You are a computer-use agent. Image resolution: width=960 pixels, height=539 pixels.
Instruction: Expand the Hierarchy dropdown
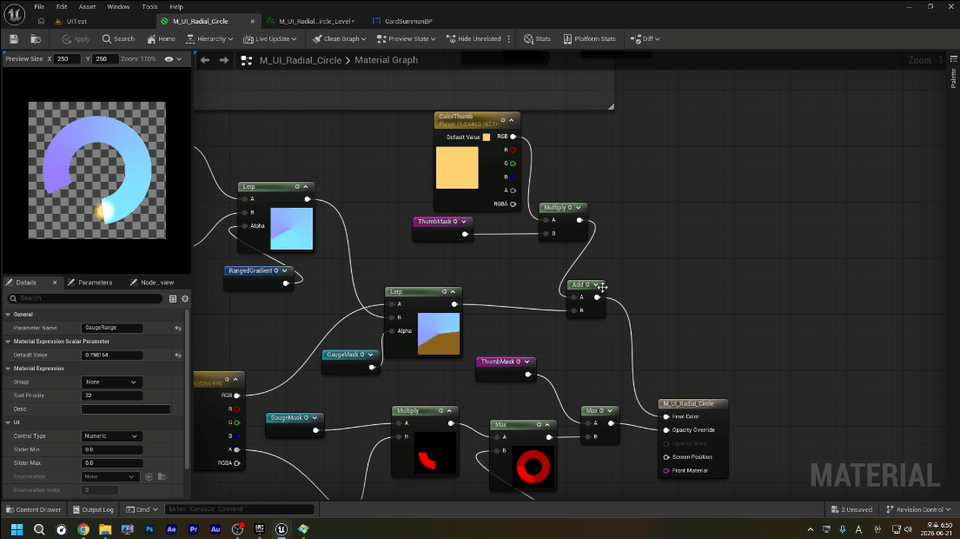(x=209, y=39)
